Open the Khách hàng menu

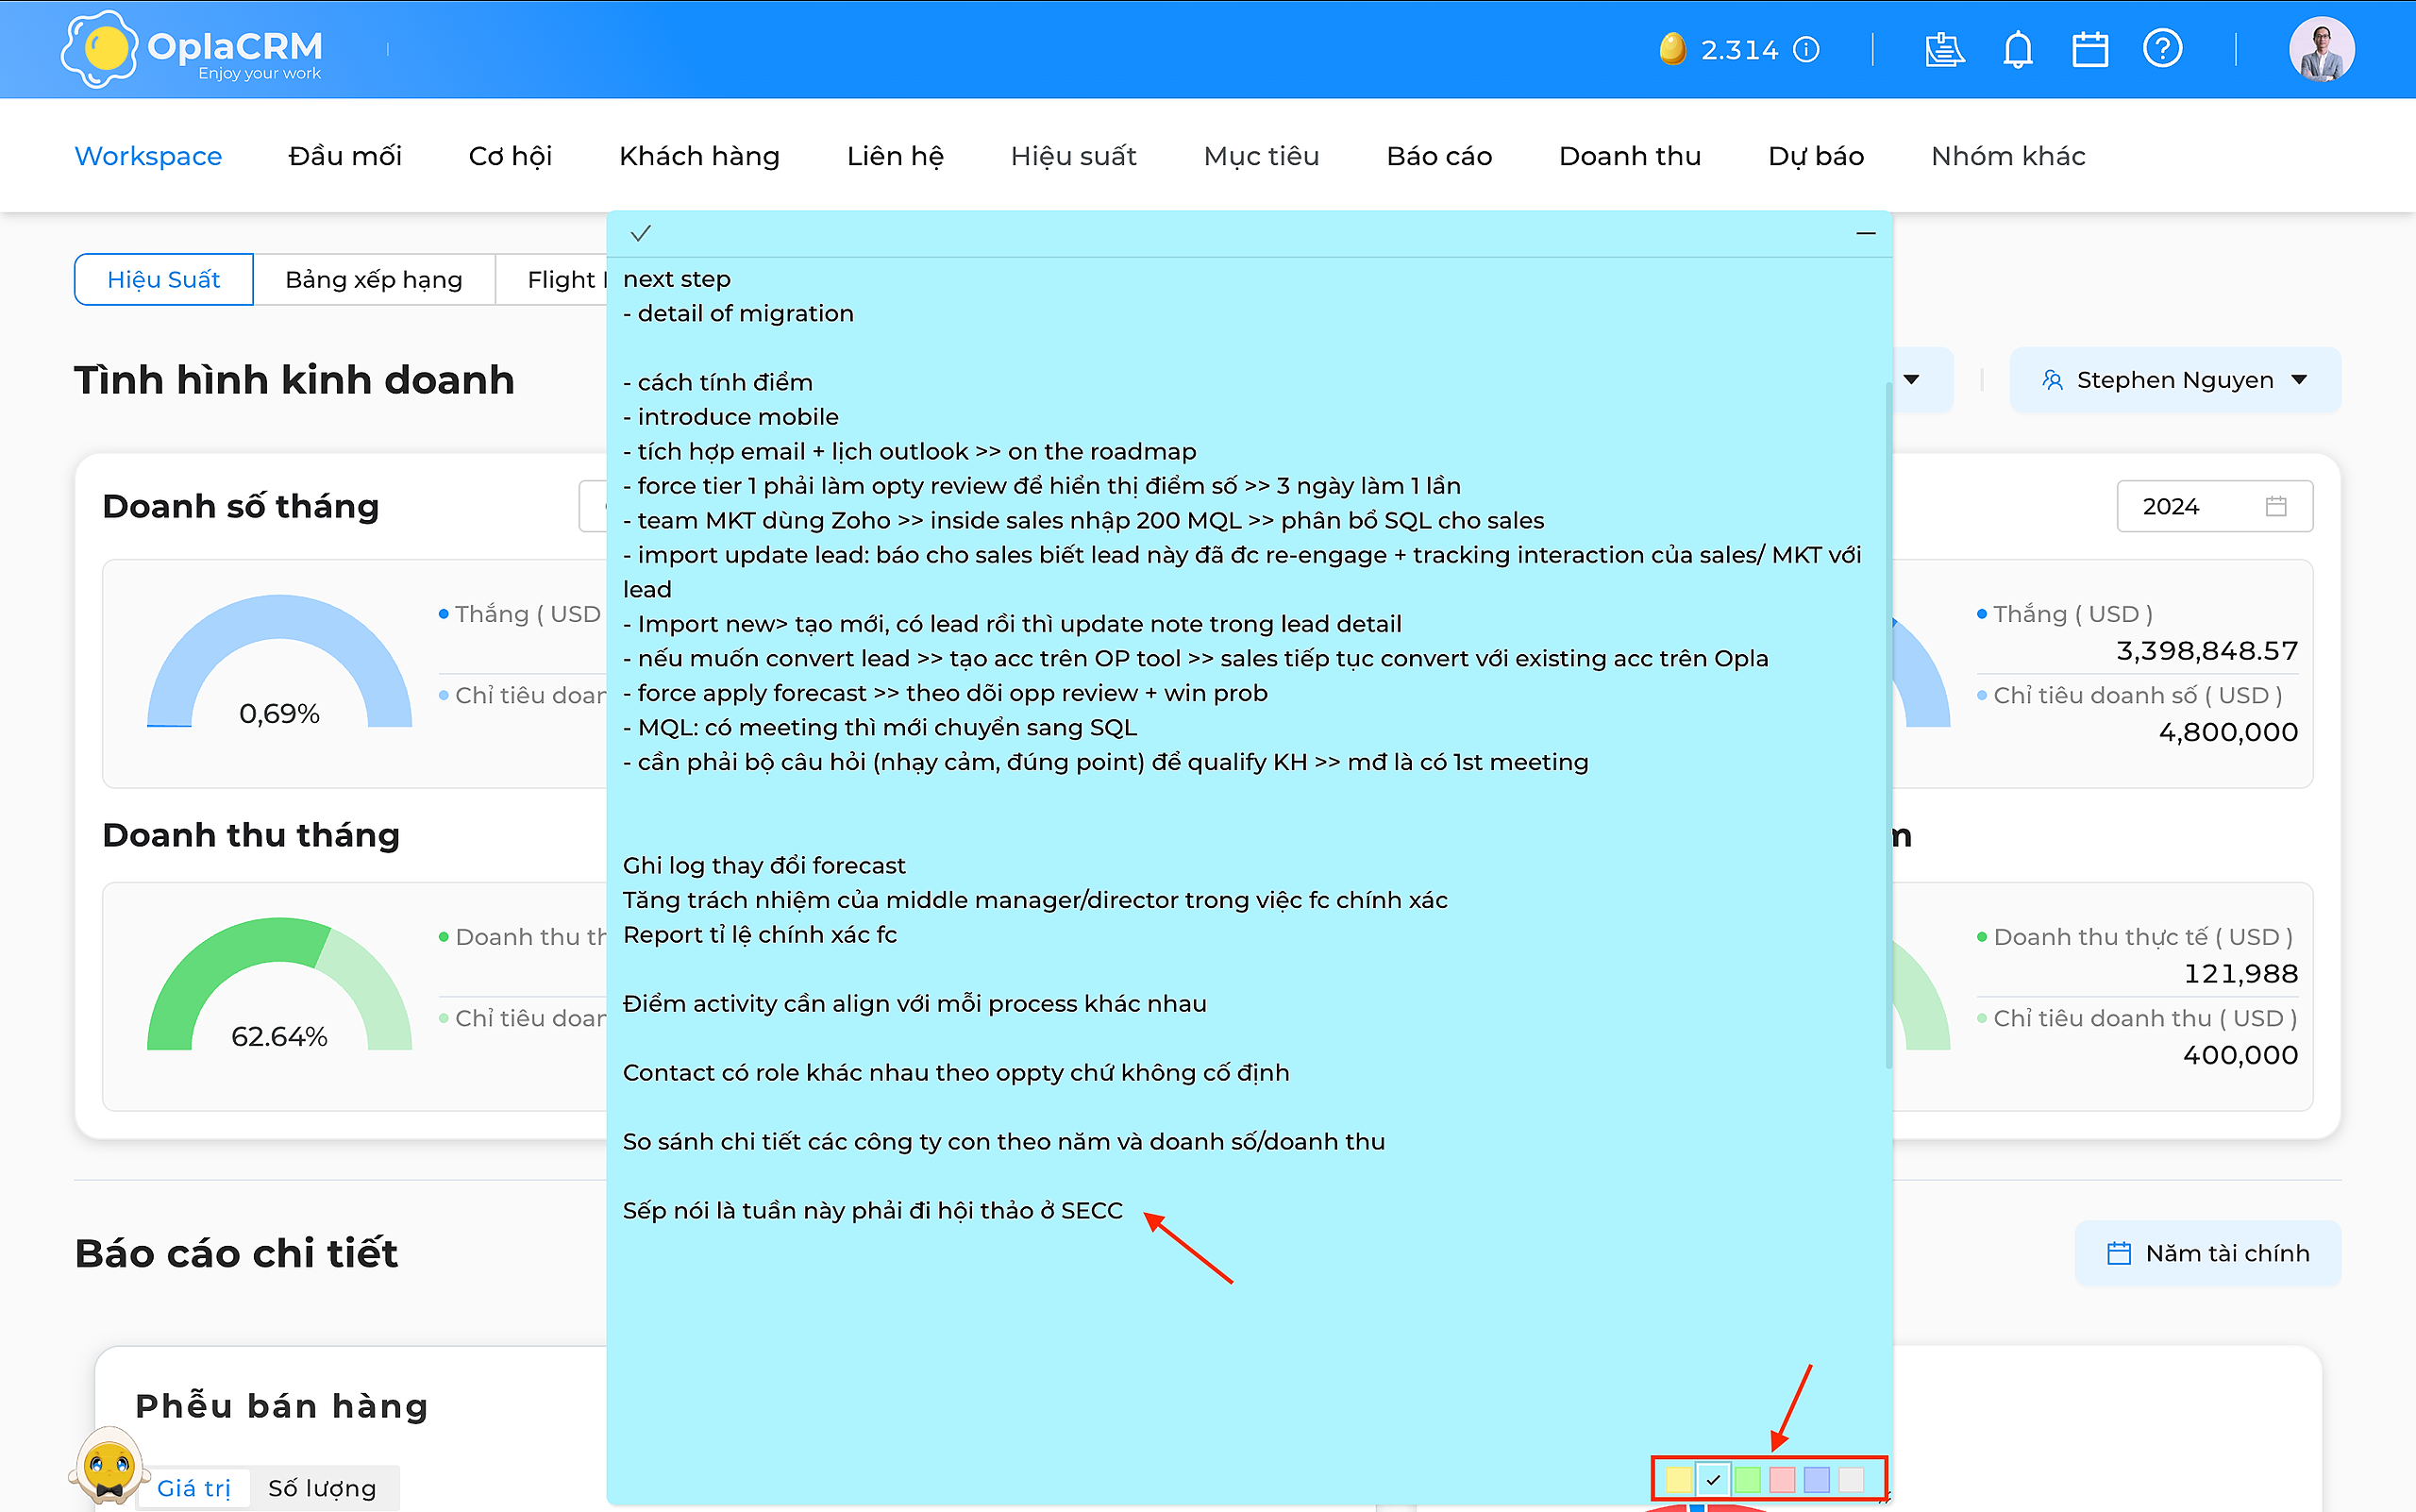(699, 156)
